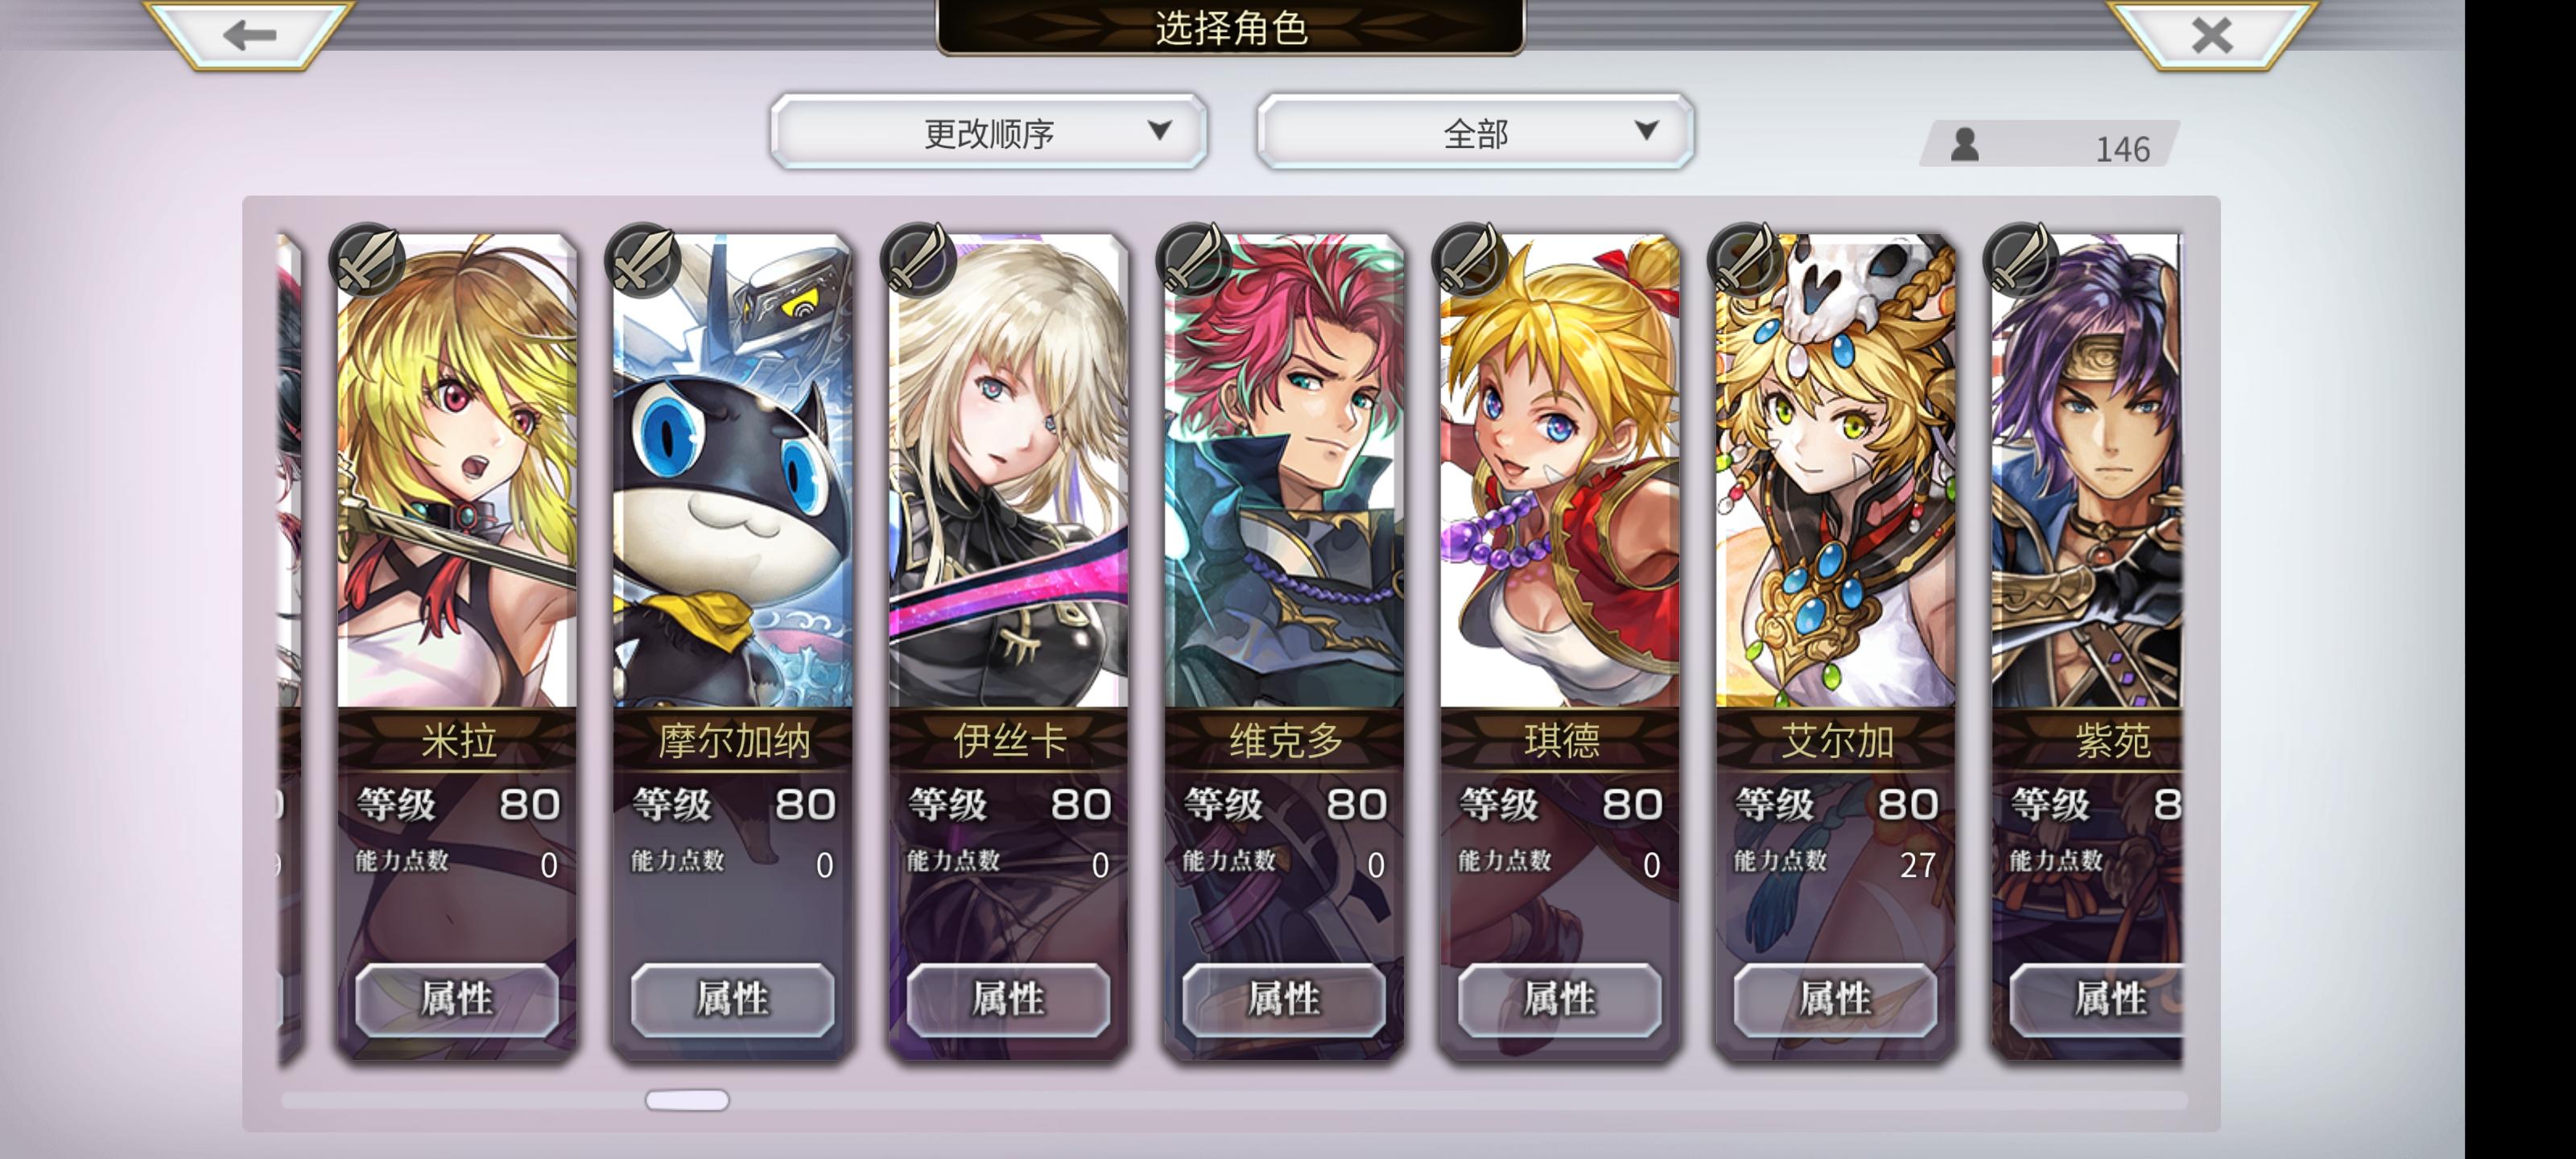This screenshot has height=1159, width=2576.
Task: Tap the sword class icon on 米拉's card
Action: (367, 261)
